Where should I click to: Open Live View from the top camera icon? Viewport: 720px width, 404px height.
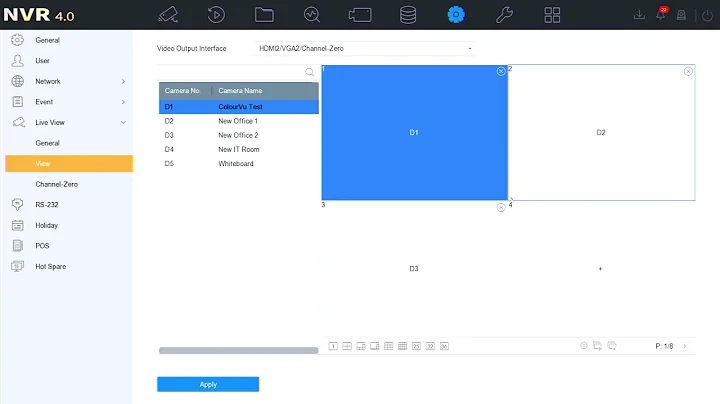point(168,15)
